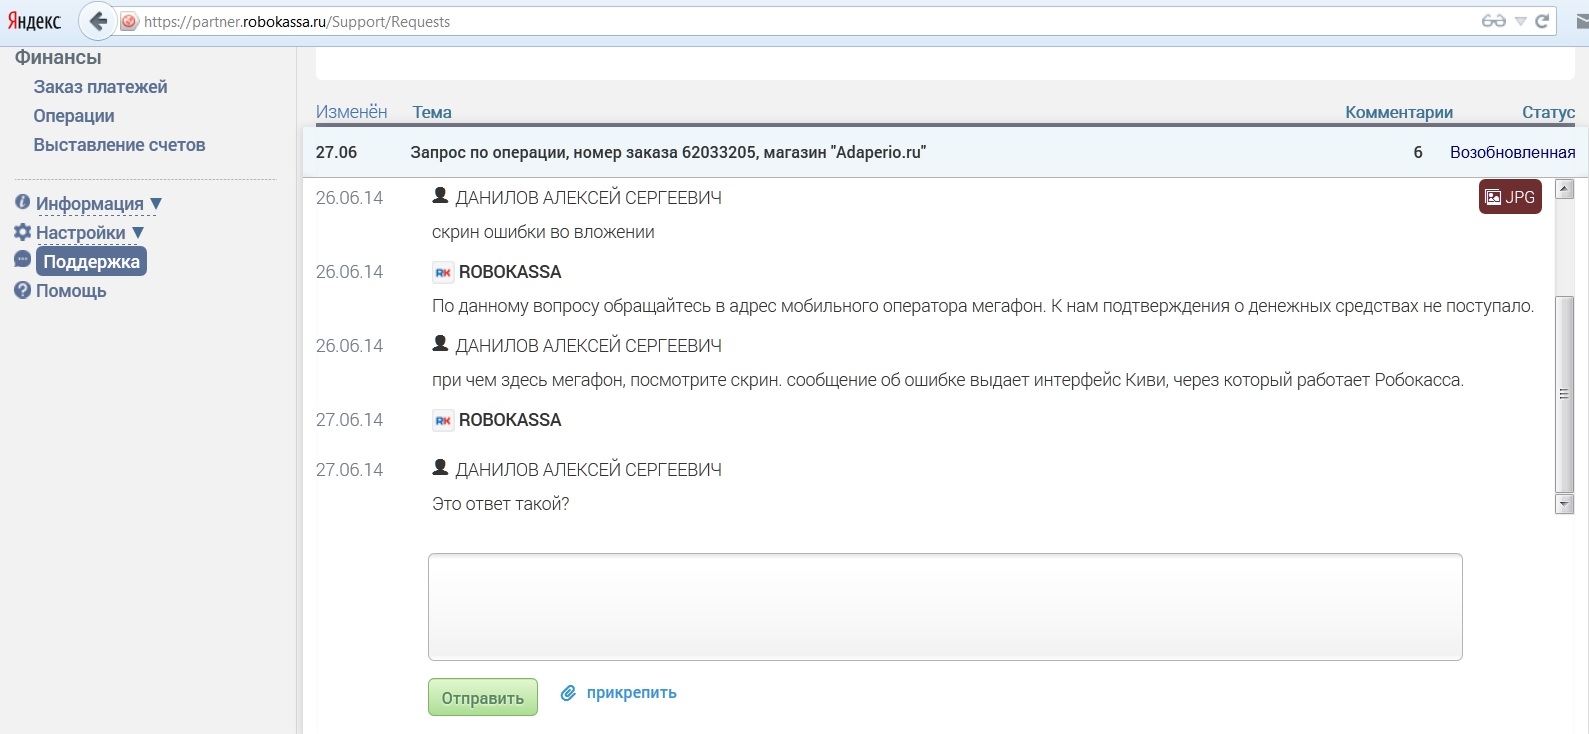1589x734 pixels.
Task: Click ROBOKASSA logo in 27.06.14 reply
Action: [443, 420]
